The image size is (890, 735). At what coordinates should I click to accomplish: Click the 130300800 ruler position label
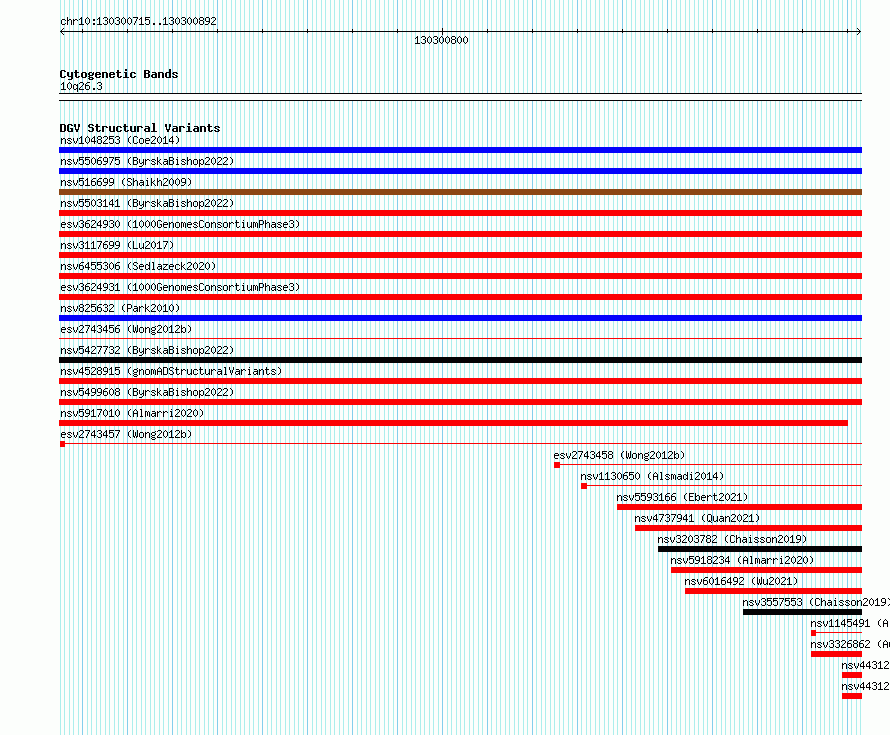pyautogui.click(x=441, y=40)
